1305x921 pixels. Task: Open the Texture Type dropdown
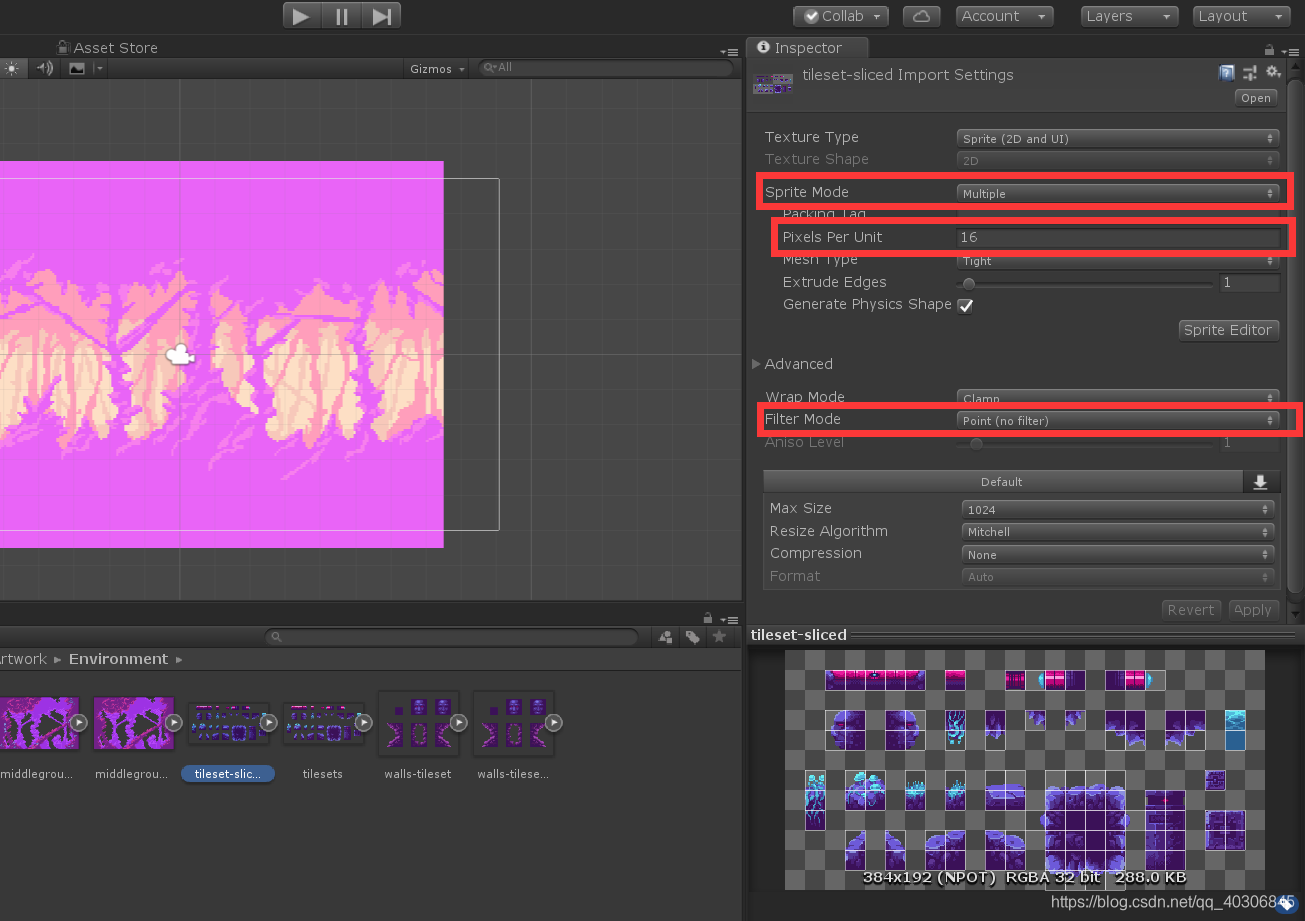tap(1118, 138)
